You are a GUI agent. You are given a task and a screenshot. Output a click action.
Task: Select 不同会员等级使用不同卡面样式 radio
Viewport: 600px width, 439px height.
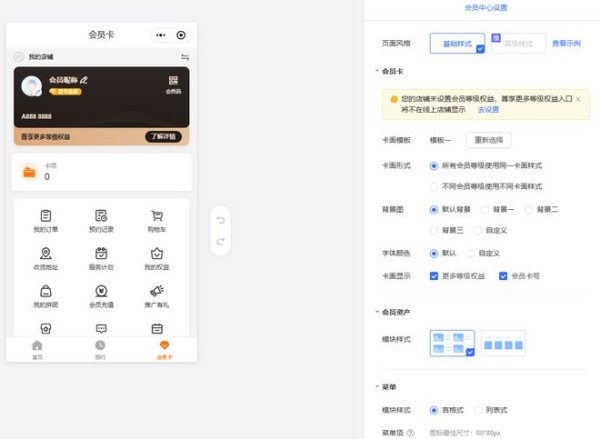(434, 187)
